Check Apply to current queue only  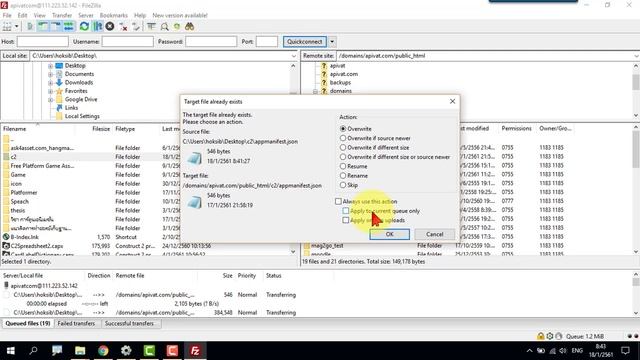click(346, 211)
